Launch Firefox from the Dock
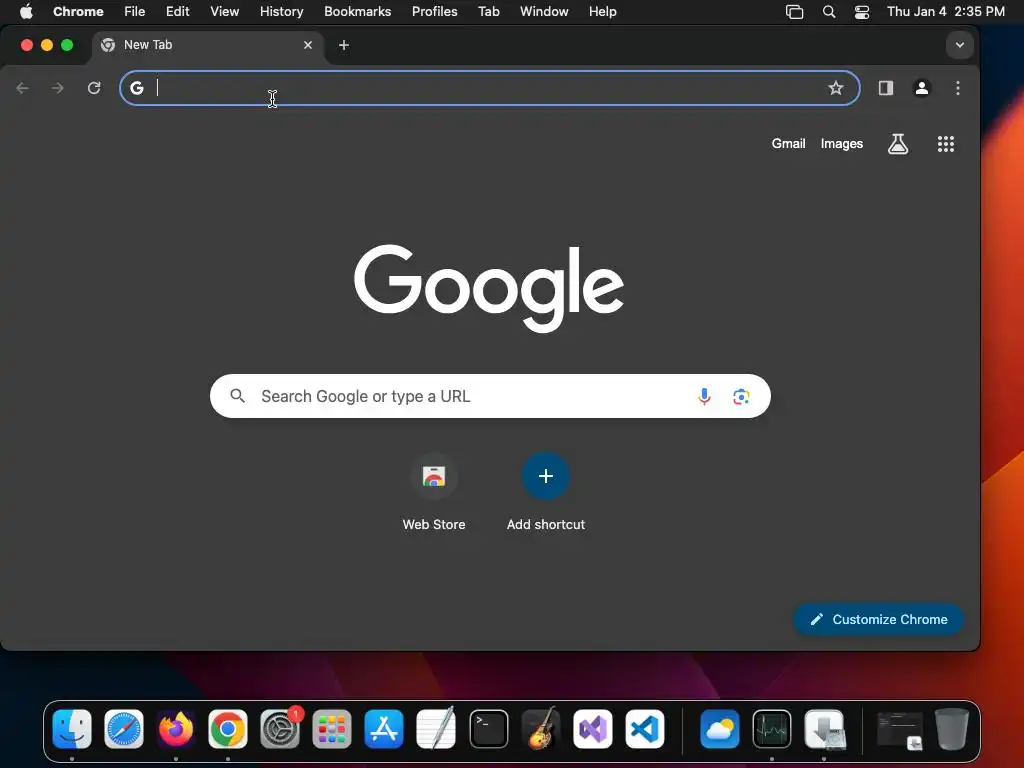Image resolution: width=1024 pixels, height=768 pixels. [x=176, y=729]
